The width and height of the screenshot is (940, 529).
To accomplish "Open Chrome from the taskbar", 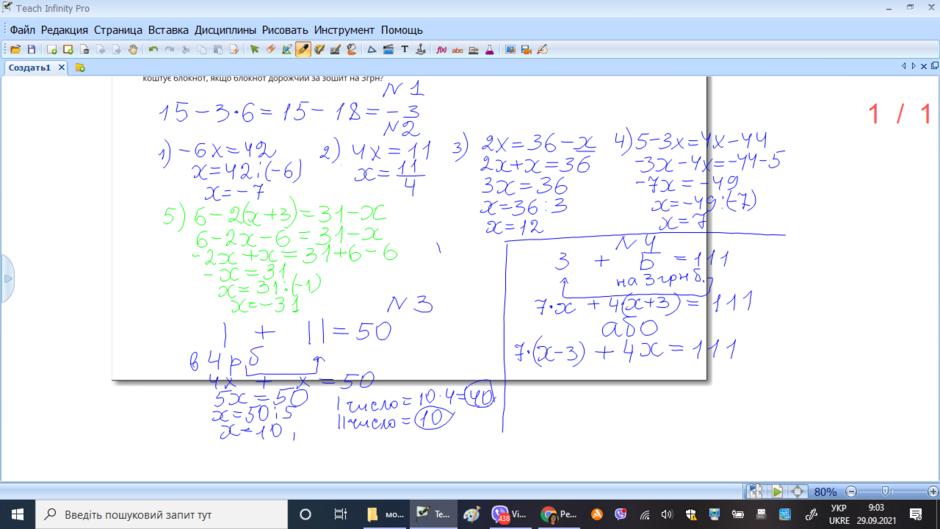I will pos(558,514).
